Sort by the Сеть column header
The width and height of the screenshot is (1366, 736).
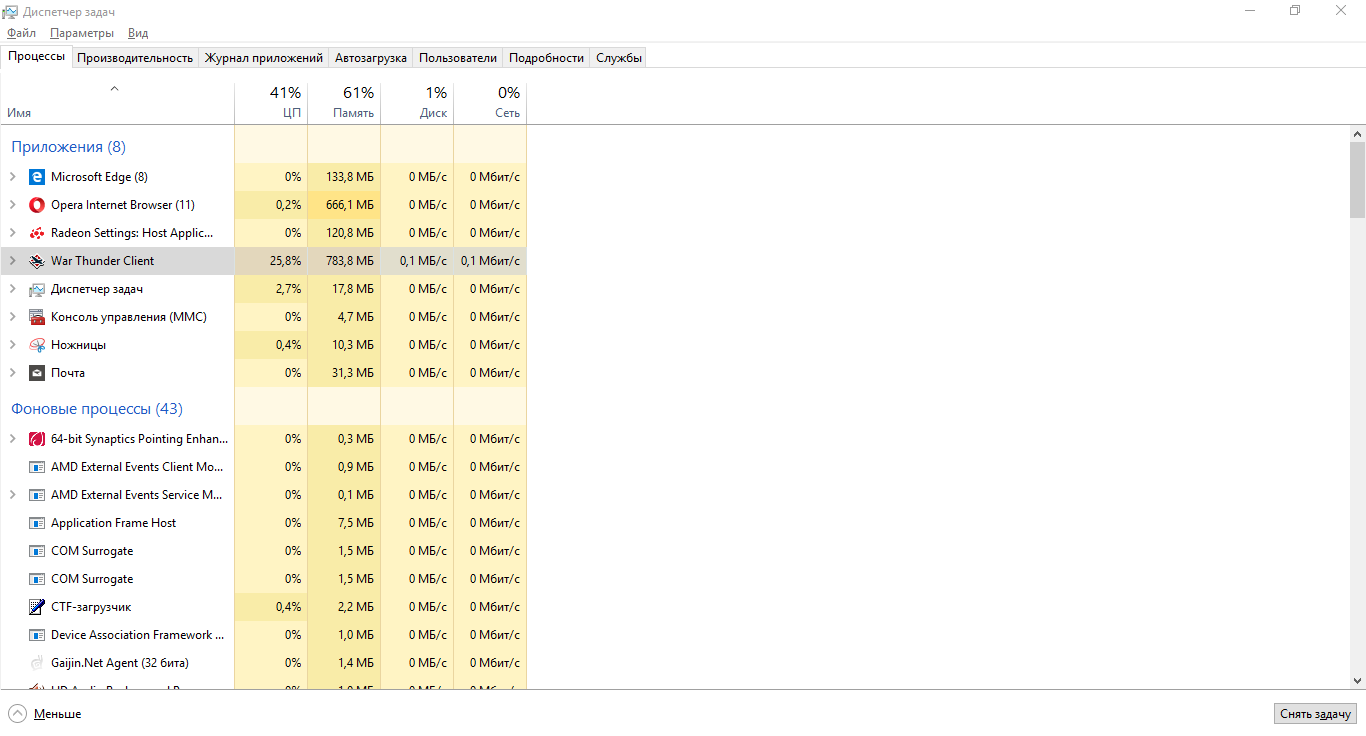(x=490, y=103)
